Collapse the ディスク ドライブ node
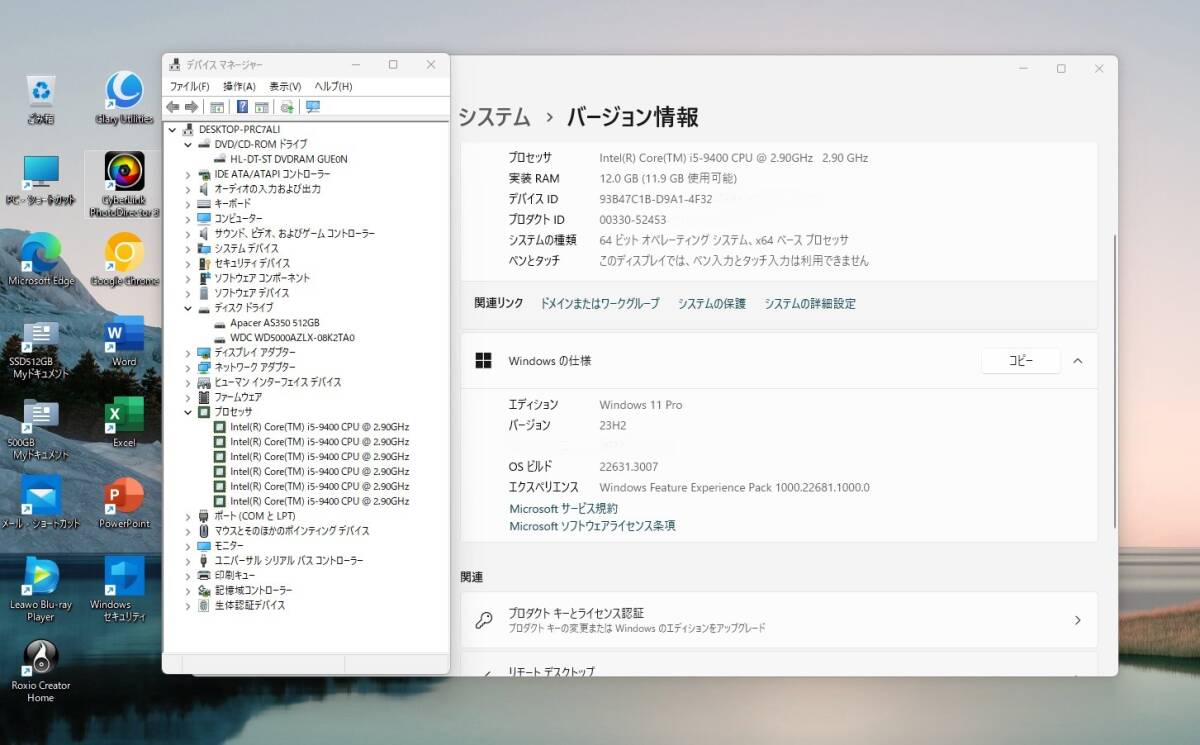 [188, 308]
